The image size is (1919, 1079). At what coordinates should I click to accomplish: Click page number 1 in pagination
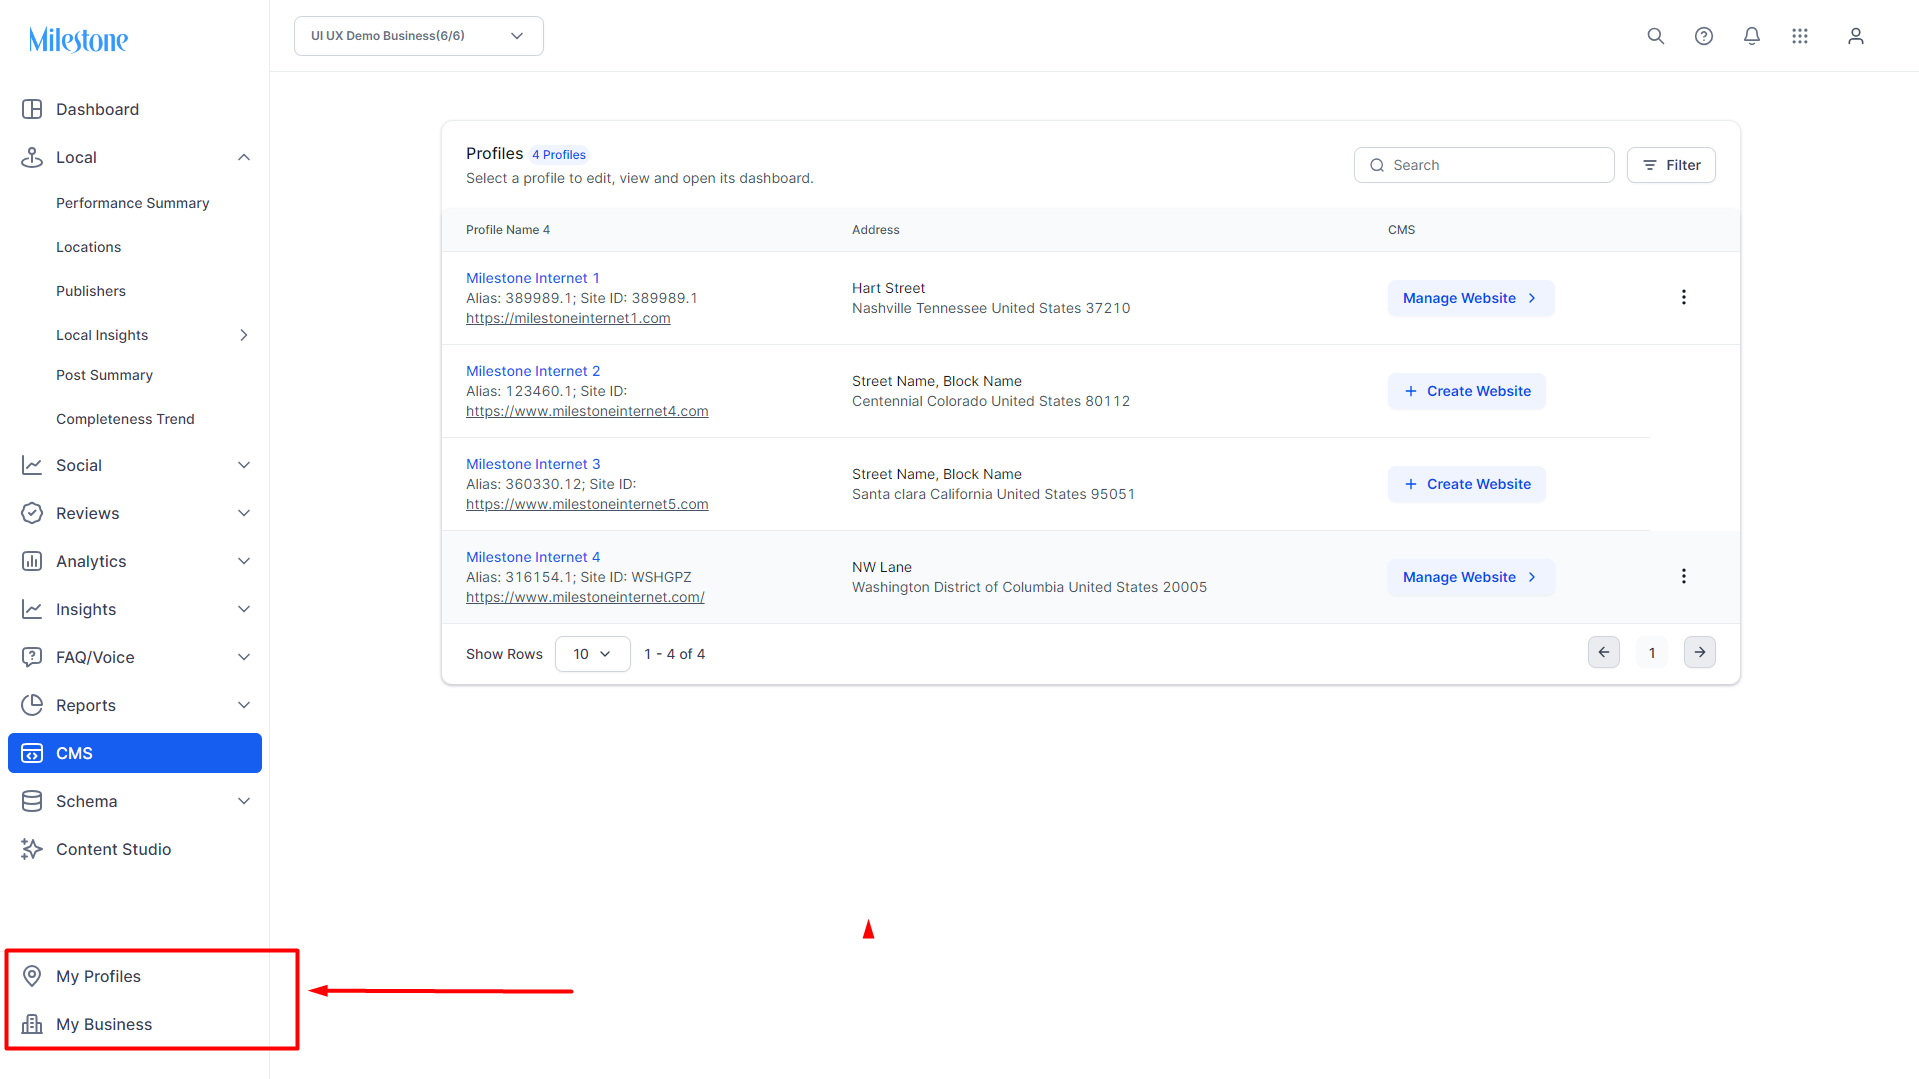coord(1652,653)
